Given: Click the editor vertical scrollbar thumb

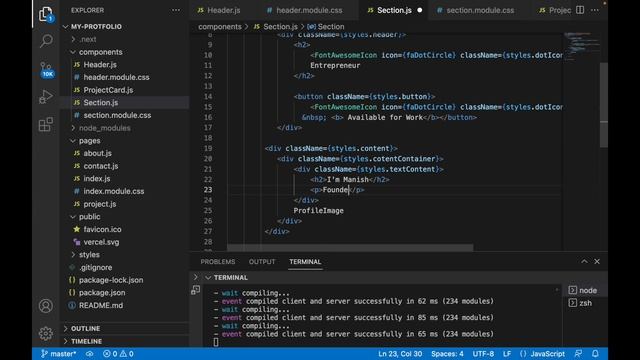Looking at the screenshot, I should (604, 104).
